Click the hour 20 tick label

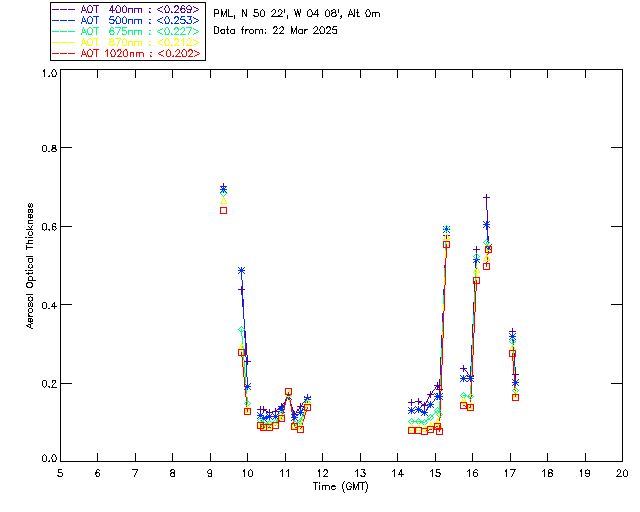[622, 473]
